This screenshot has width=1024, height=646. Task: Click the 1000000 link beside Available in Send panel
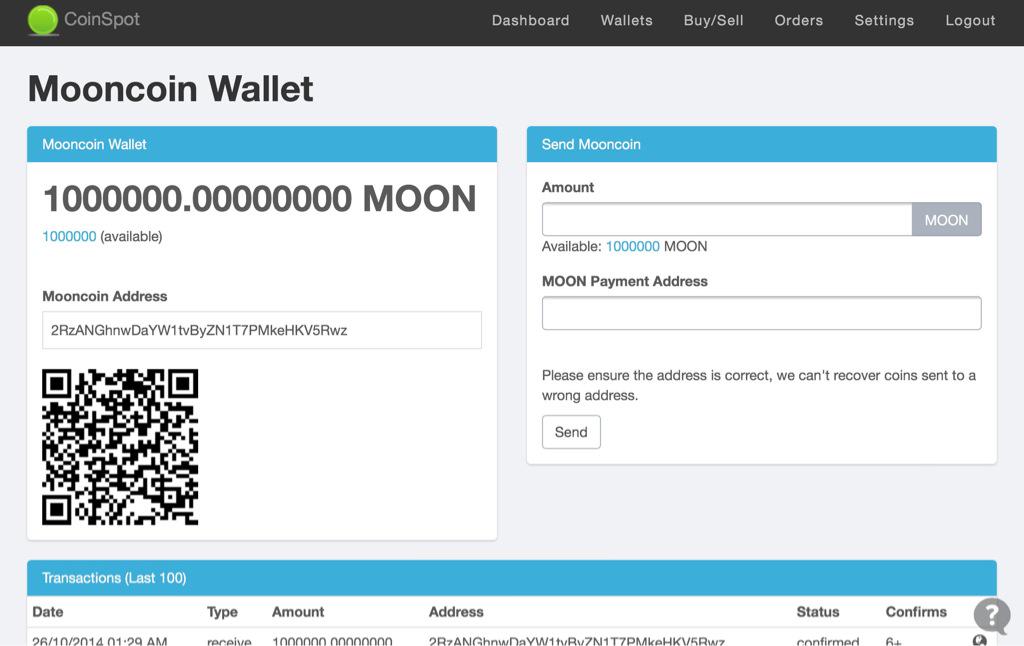[x=633, y=246]
